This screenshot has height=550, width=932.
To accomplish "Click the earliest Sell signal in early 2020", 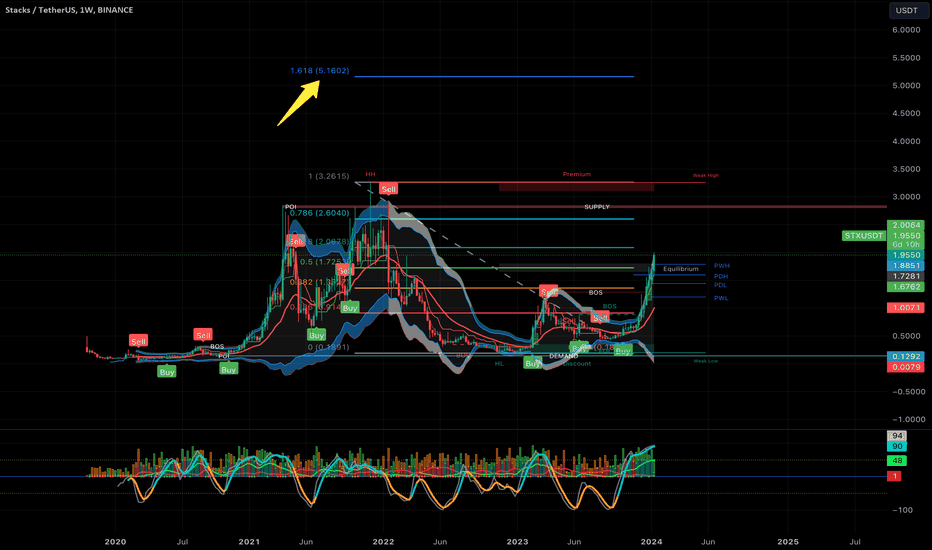I will tap(138, 341).
